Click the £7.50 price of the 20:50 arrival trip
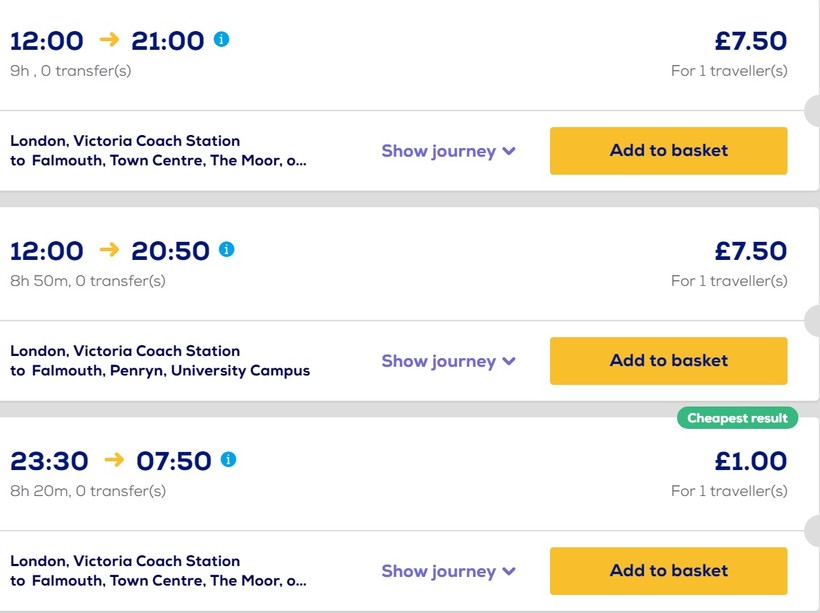Viewport: 820px width, 613px height. coord(750,251)
